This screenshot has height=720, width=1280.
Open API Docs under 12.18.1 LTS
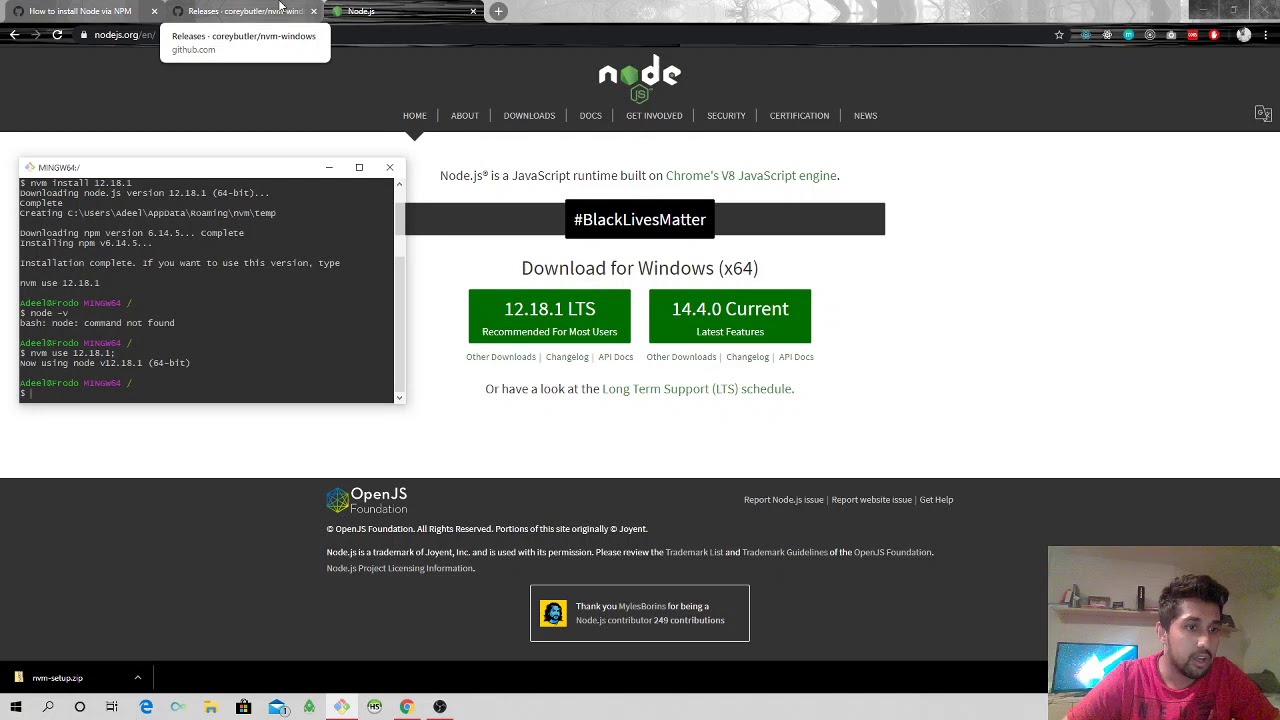pos(616,357)
